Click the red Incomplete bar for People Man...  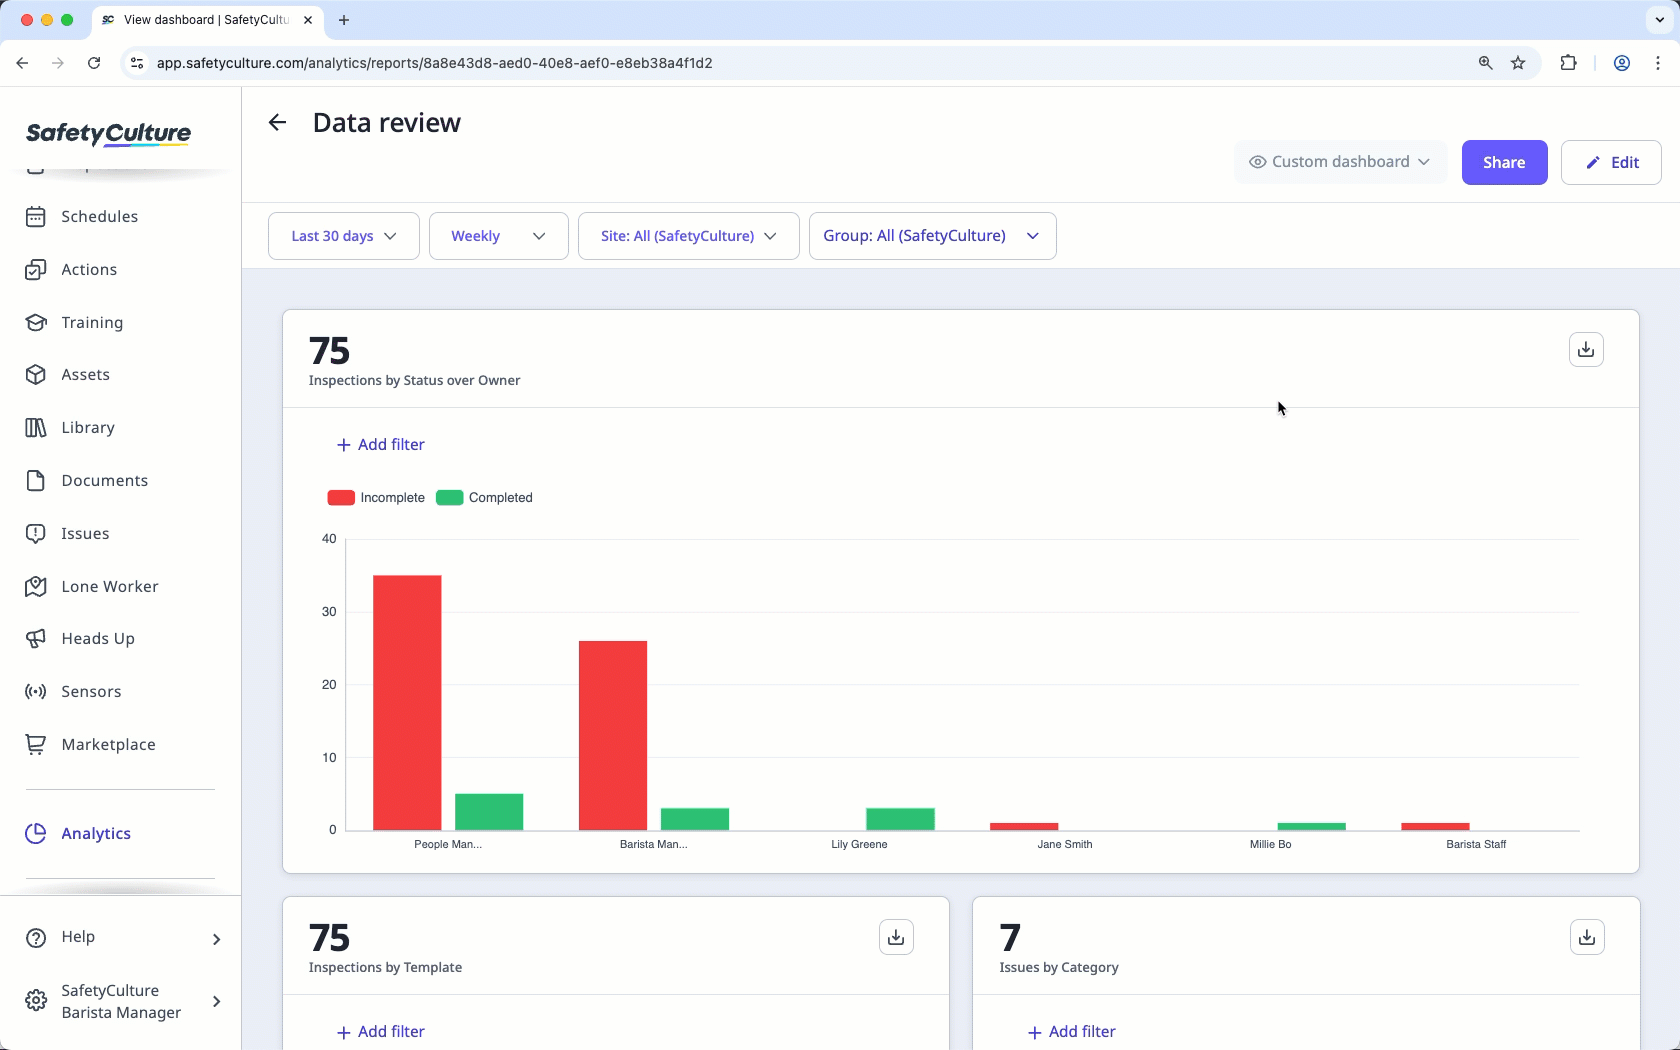407,703
